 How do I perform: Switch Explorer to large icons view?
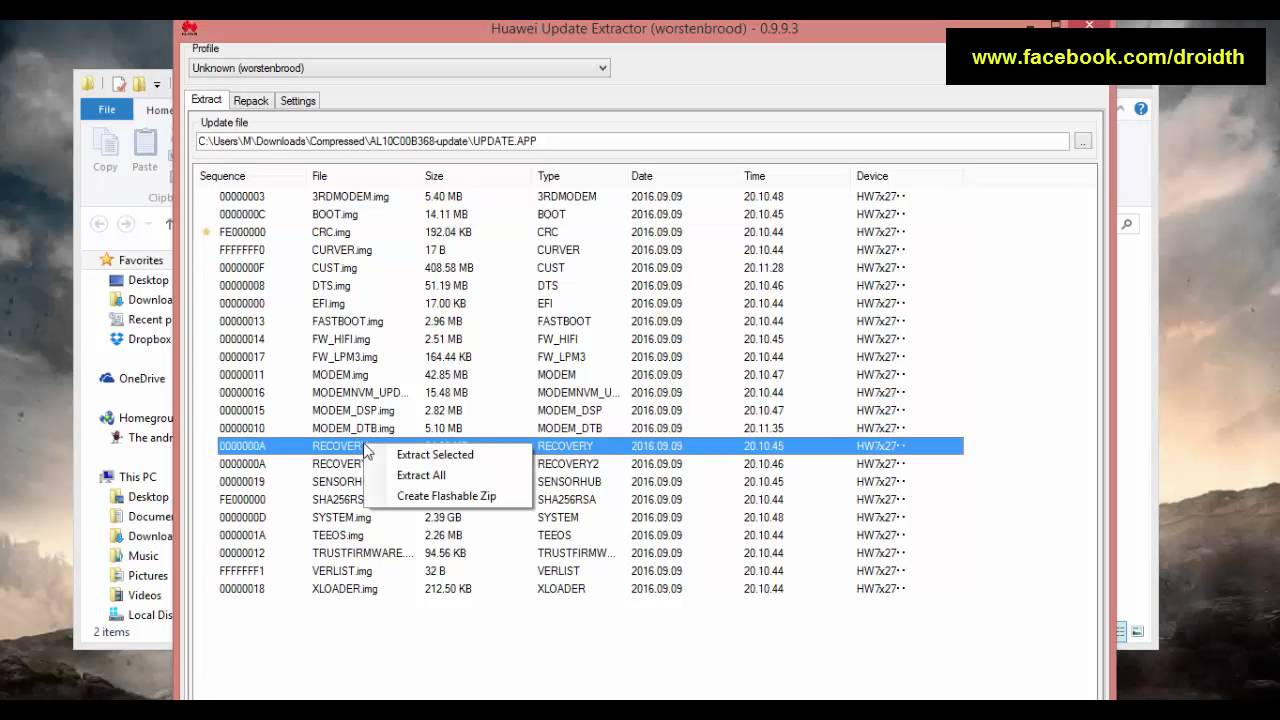point(1138,632)
